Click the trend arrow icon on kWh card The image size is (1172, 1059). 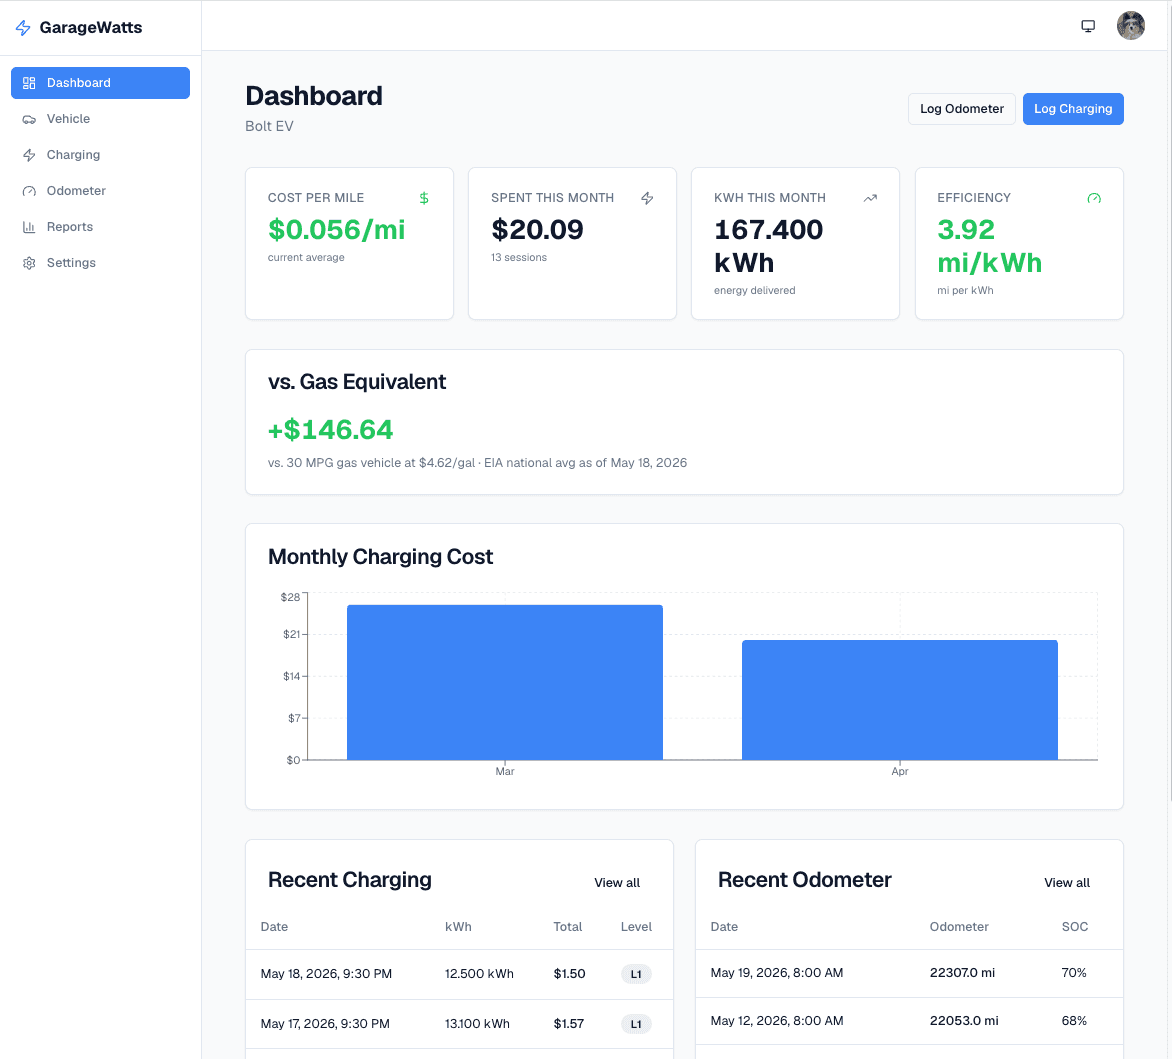[x=870, y=198]
